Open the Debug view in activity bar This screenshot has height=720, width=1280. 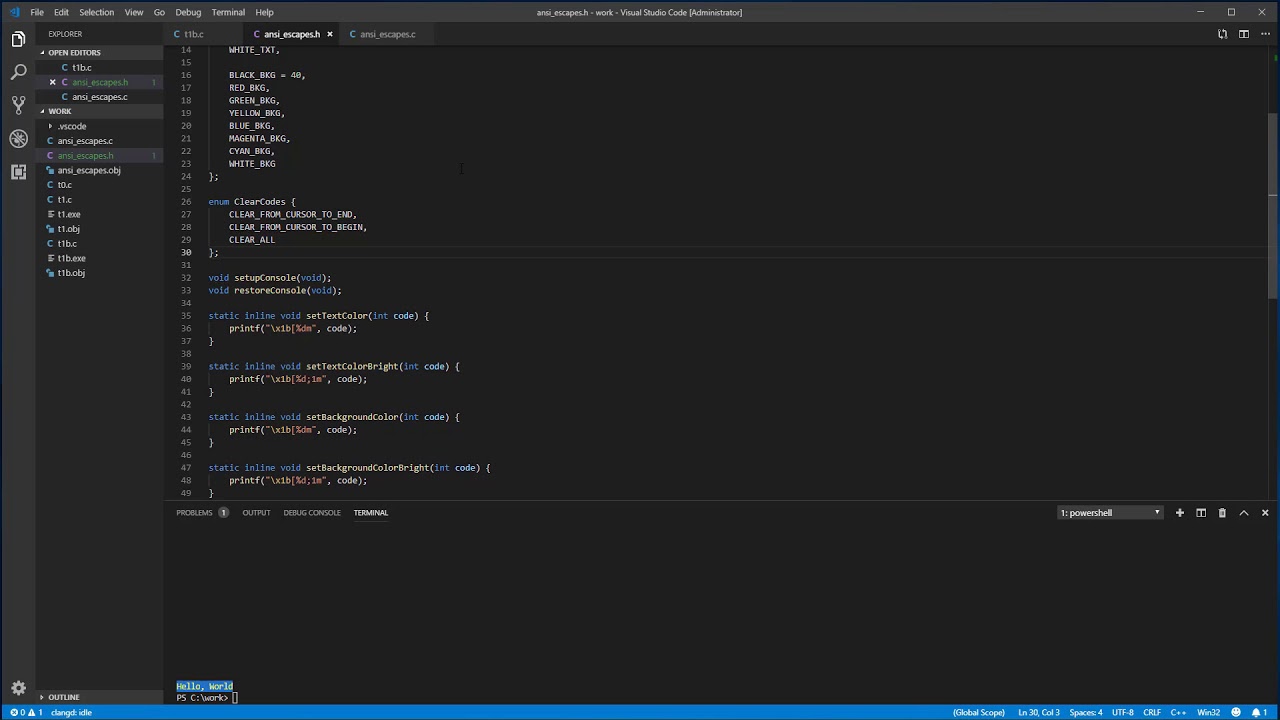[18, 138]
